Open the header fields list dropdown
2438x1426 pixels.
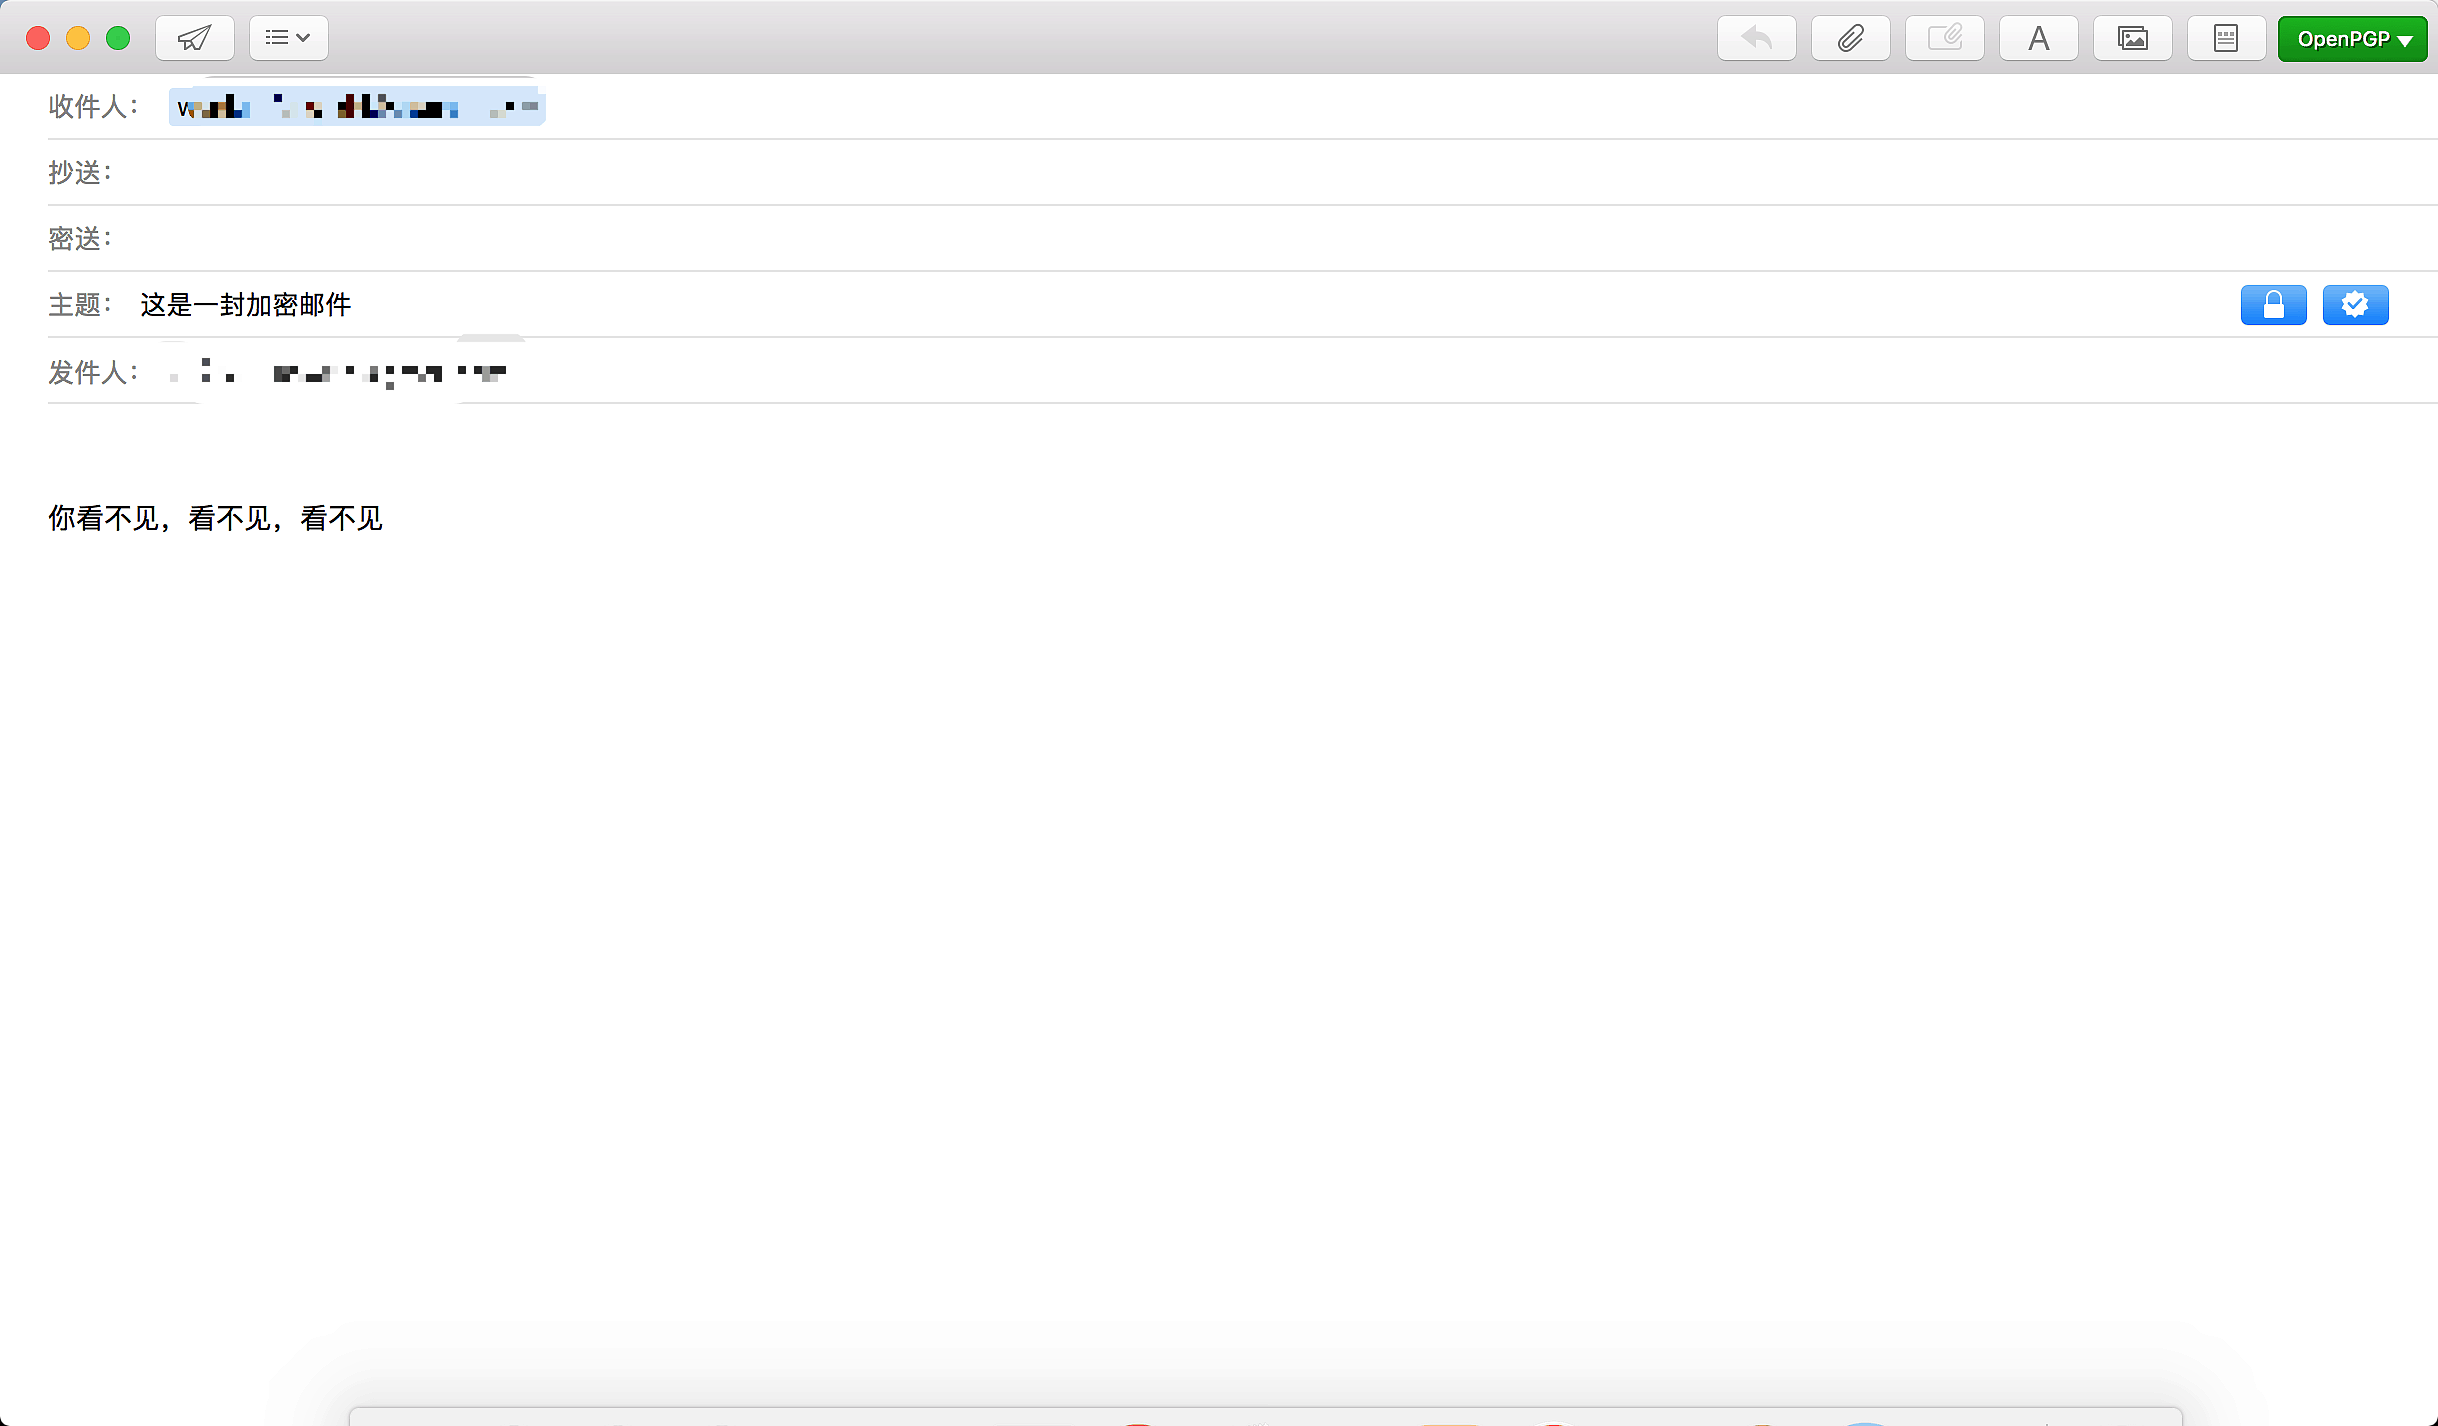click(x=288, y=39)
